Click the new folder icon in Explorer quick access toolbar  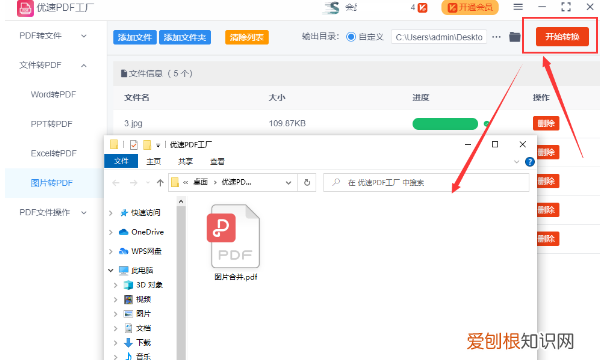click(x=147, y=145)
